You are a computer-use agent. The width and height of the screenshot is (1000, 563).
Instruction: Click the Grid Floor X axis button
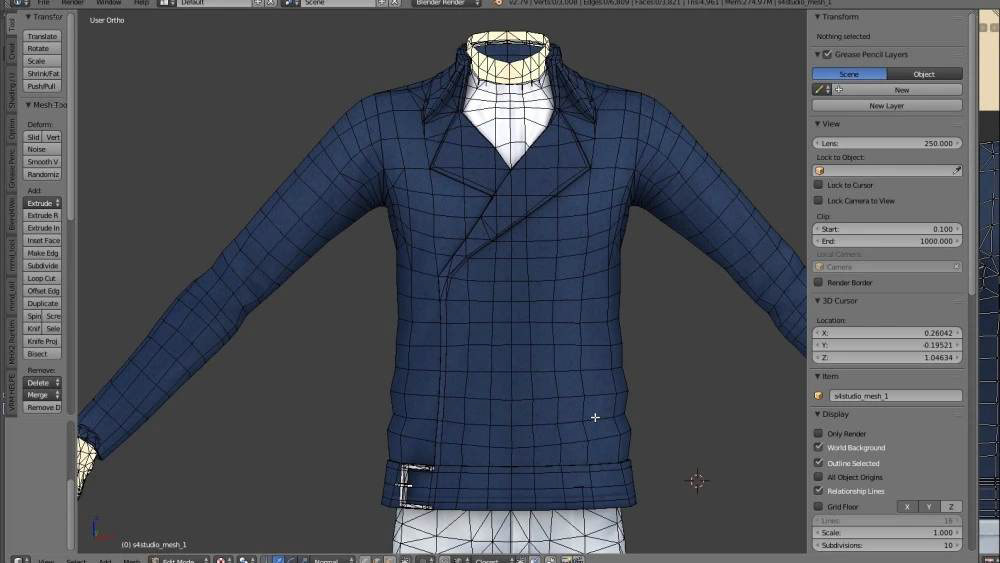(x=907, y=507)
